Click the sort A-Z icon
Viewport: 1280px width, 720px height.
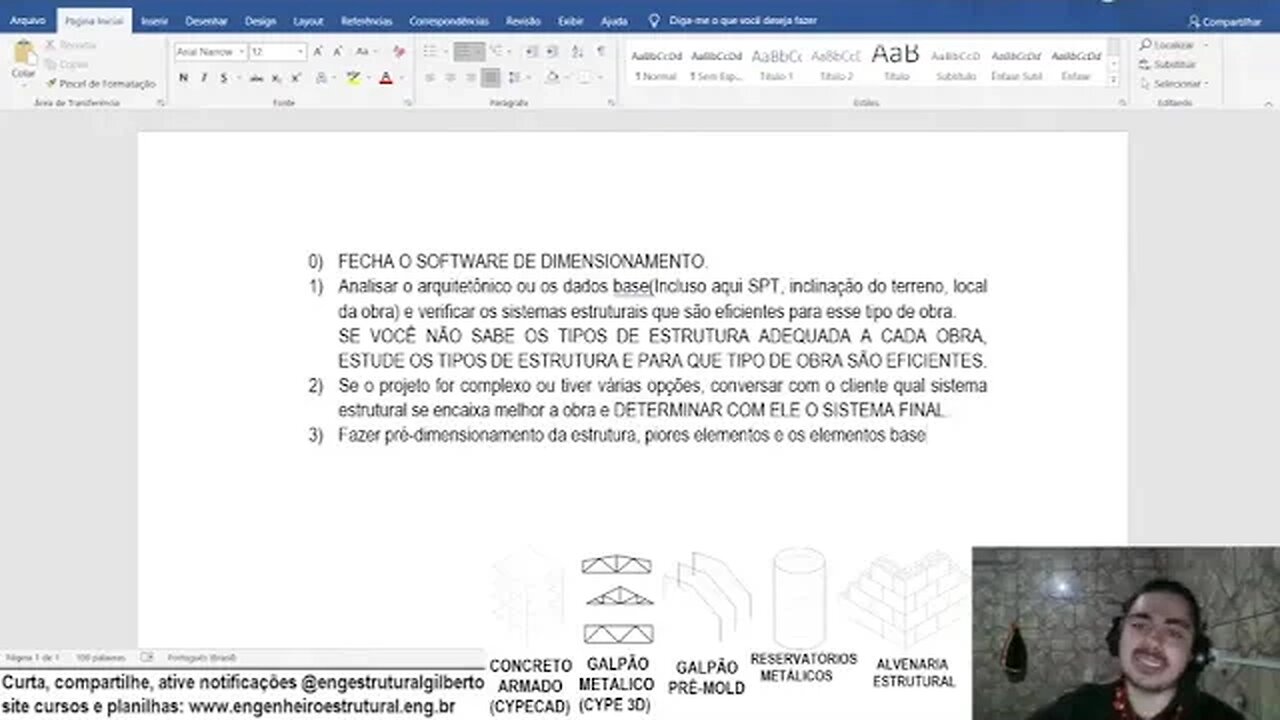pos(577,51)
